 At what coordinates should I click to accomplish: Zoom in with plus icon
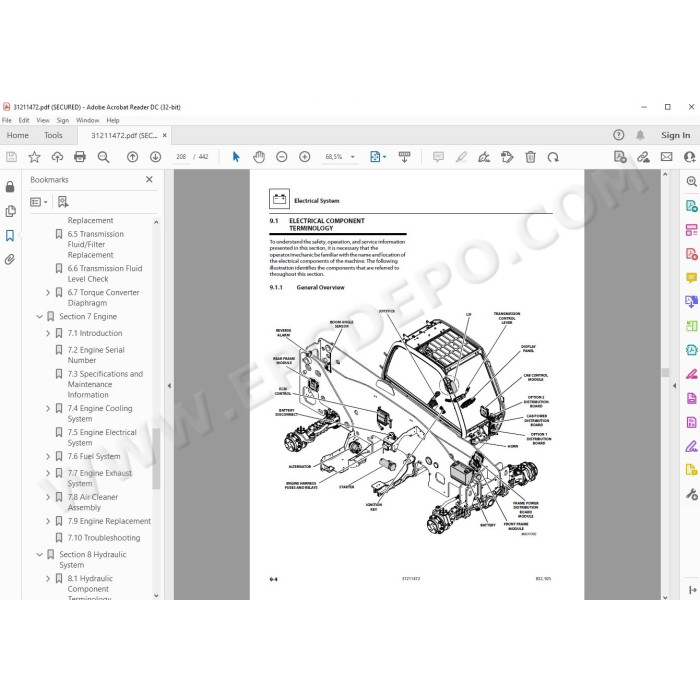(304, 157)
